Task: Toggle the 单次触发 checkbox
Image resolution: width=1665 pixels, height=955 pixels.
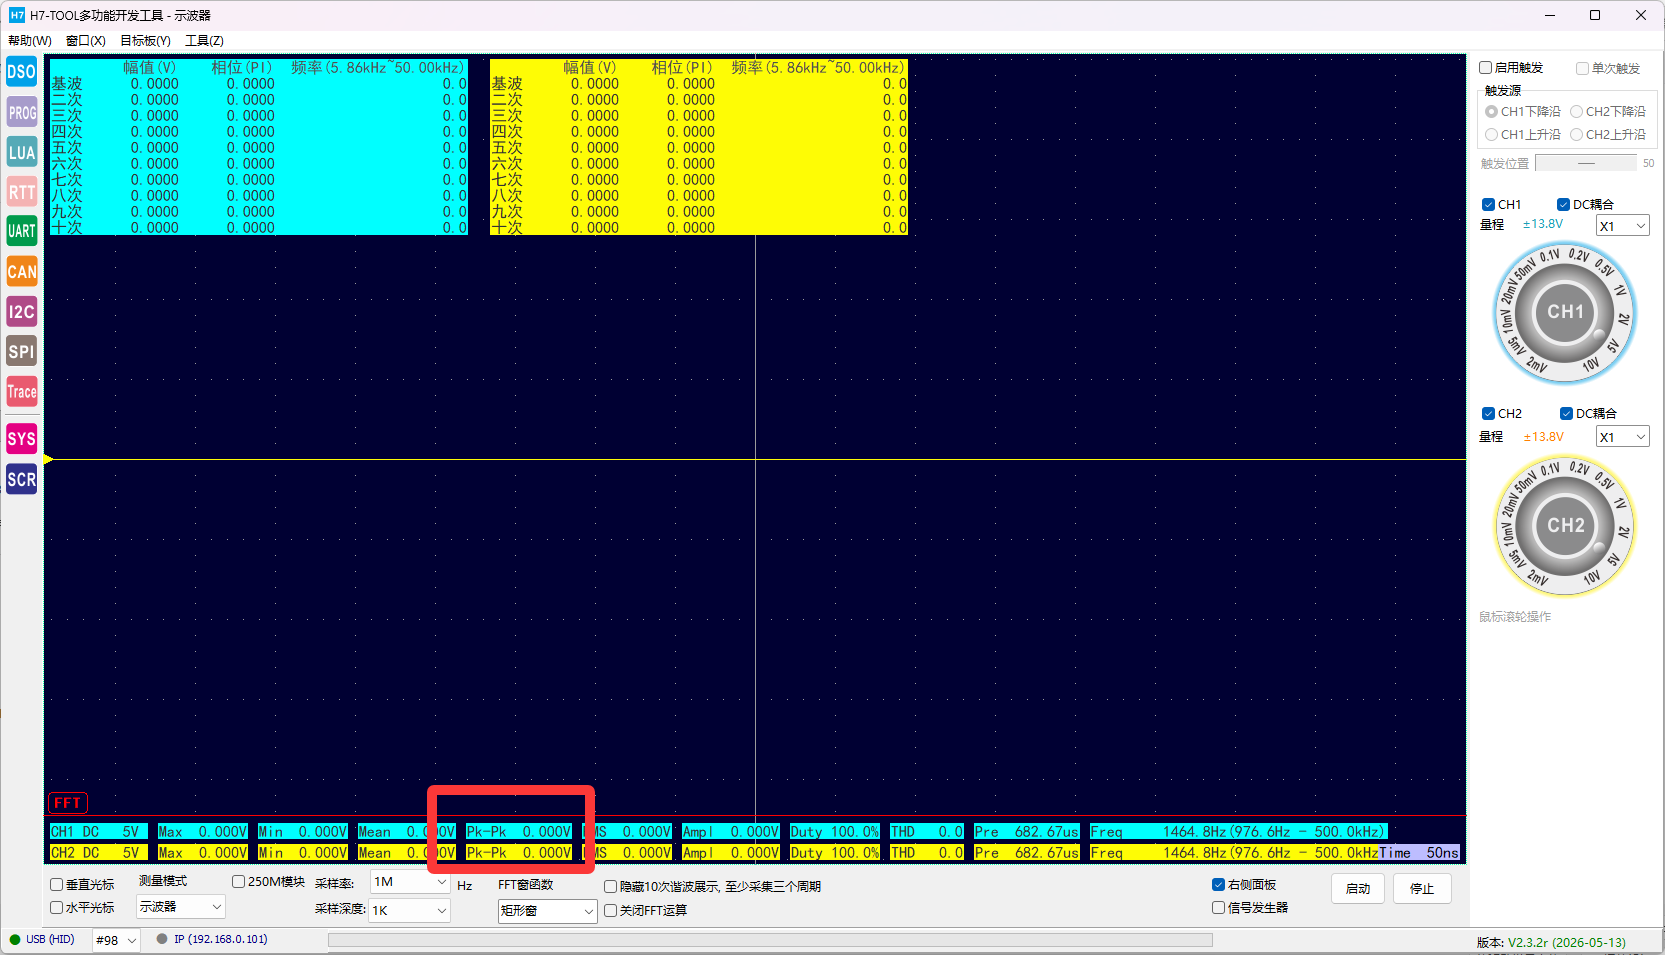Action: pos(1608,68)
